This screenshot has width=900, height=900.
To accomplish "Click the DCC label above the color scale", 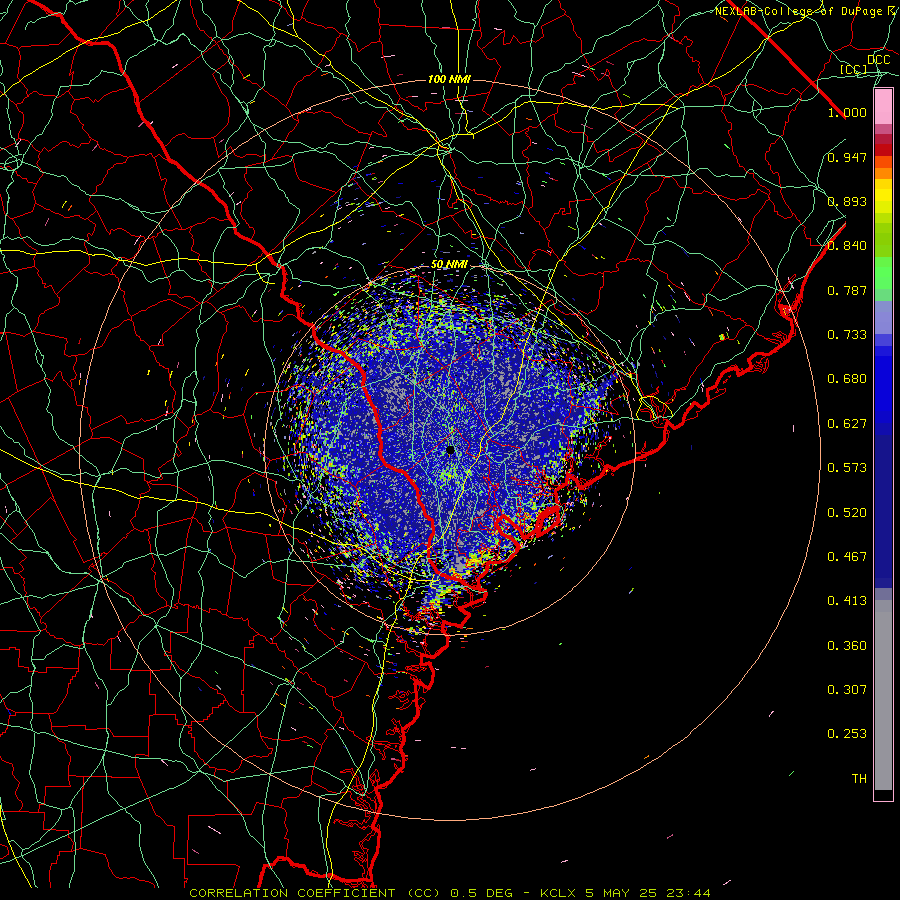I will click(879, 60).
